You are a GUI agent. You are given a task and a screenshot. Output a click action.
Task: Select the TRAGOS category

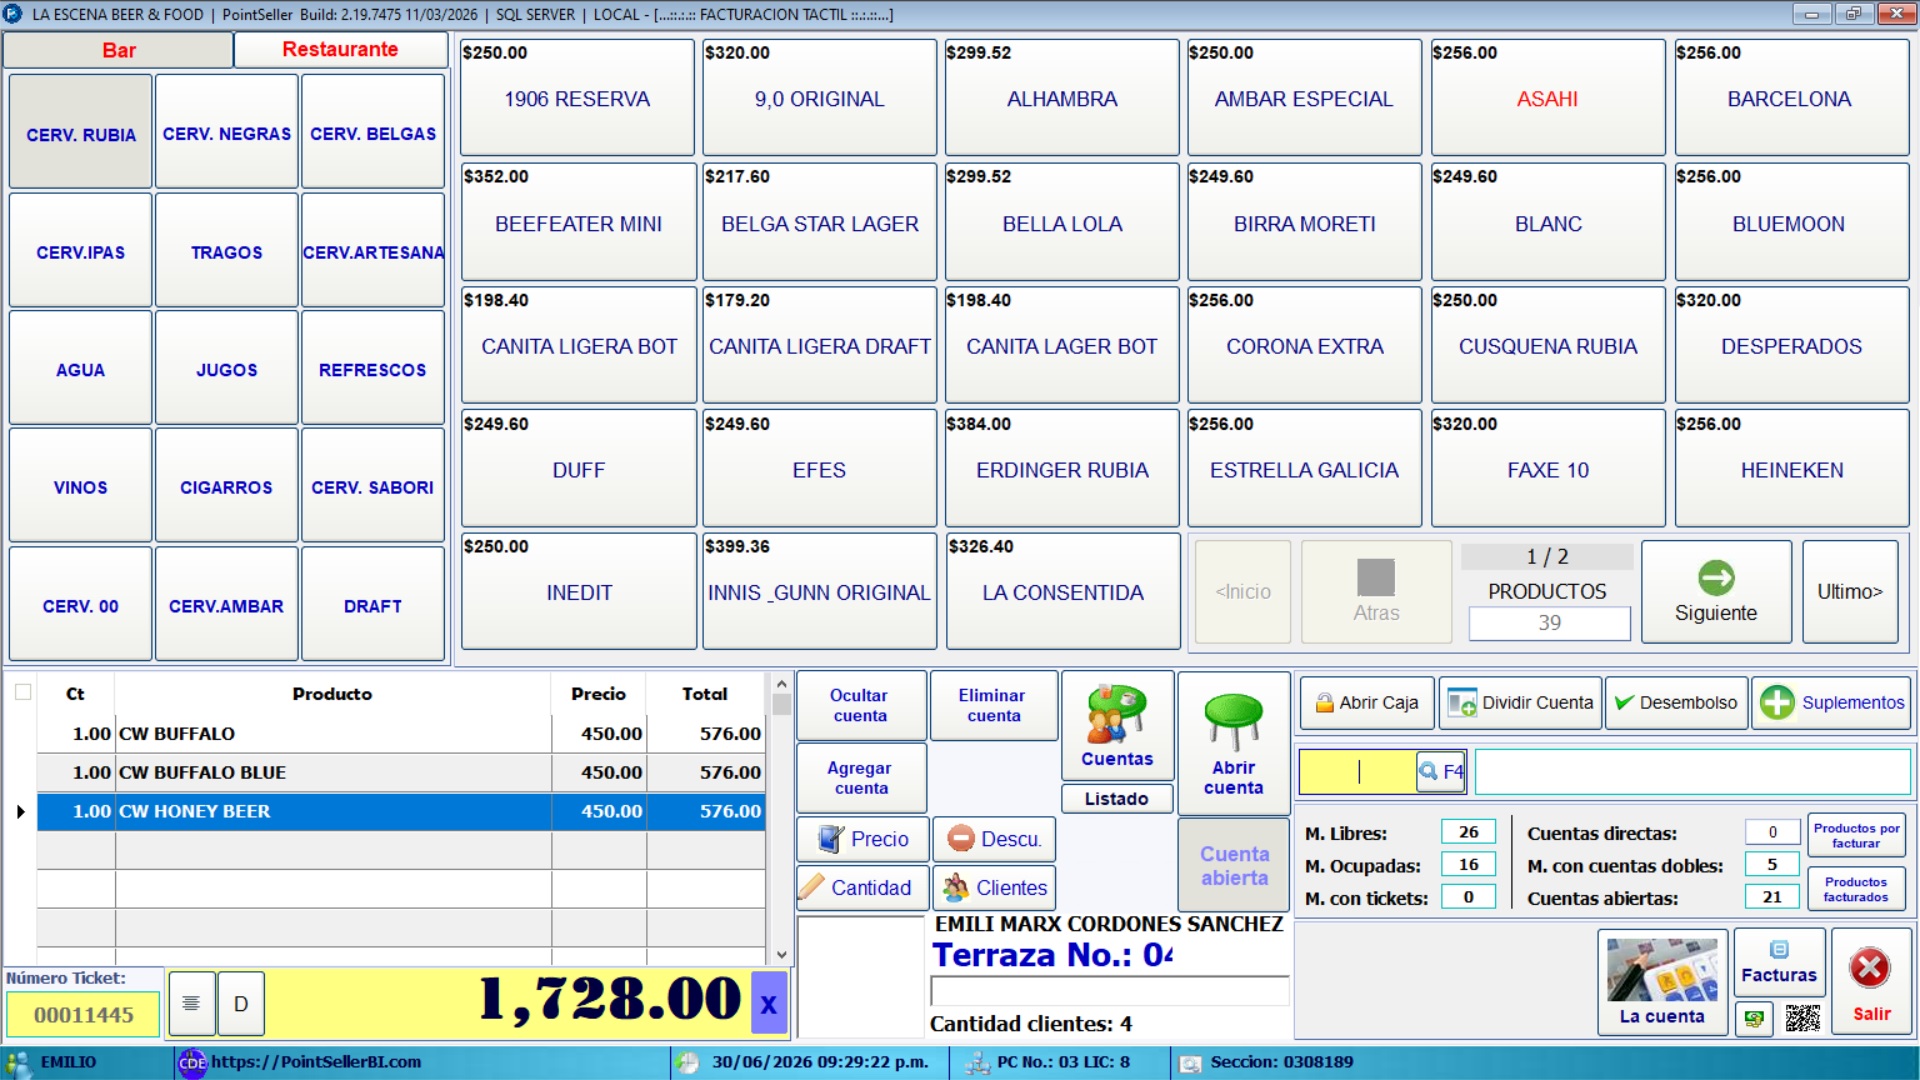[x=227, y=252]
